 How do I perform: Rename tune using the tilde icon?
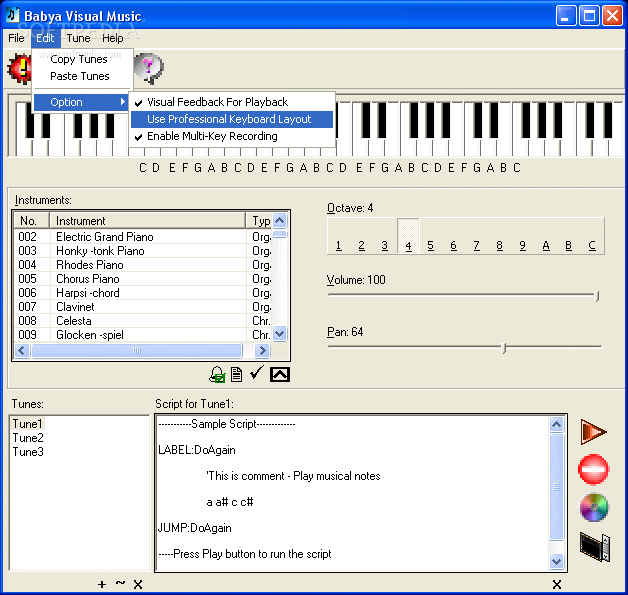point(120,583)
